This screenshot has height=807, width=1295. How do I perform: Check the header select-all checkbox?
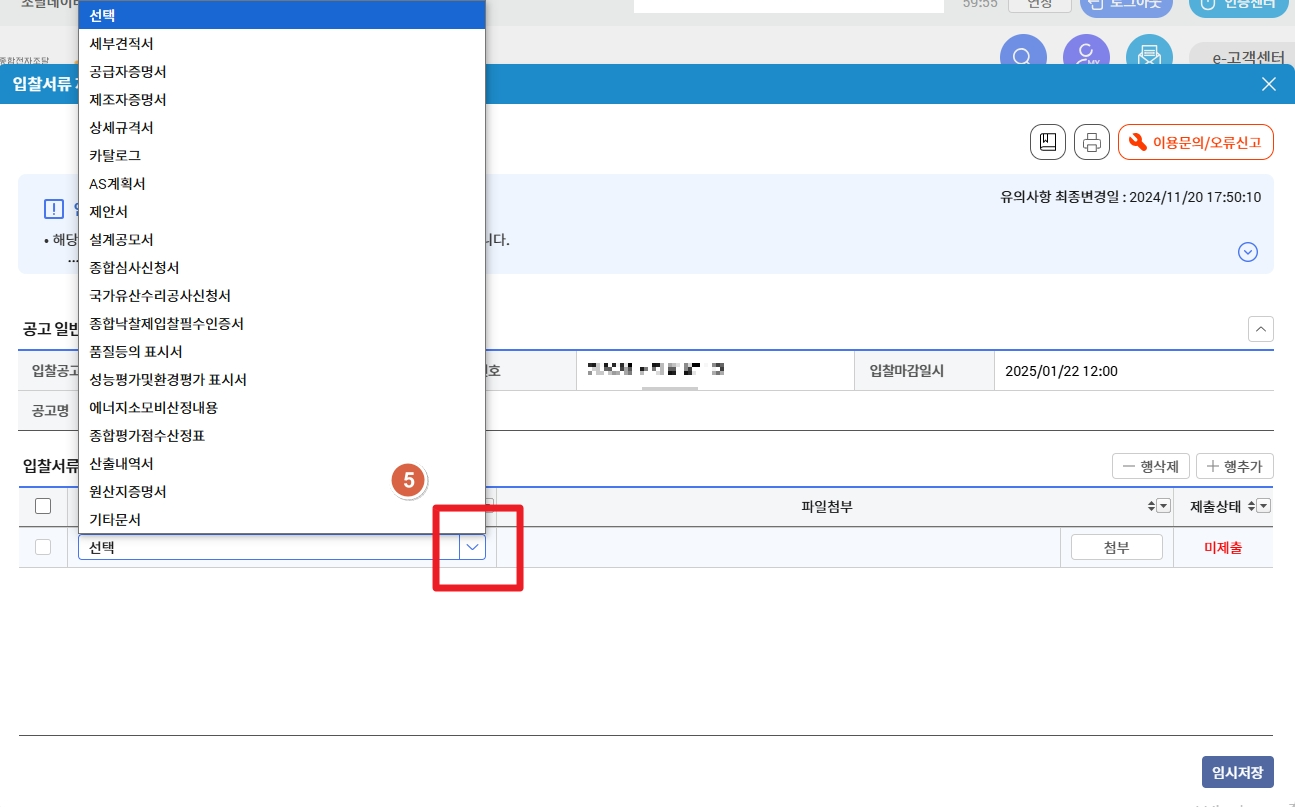pos(43,506)
